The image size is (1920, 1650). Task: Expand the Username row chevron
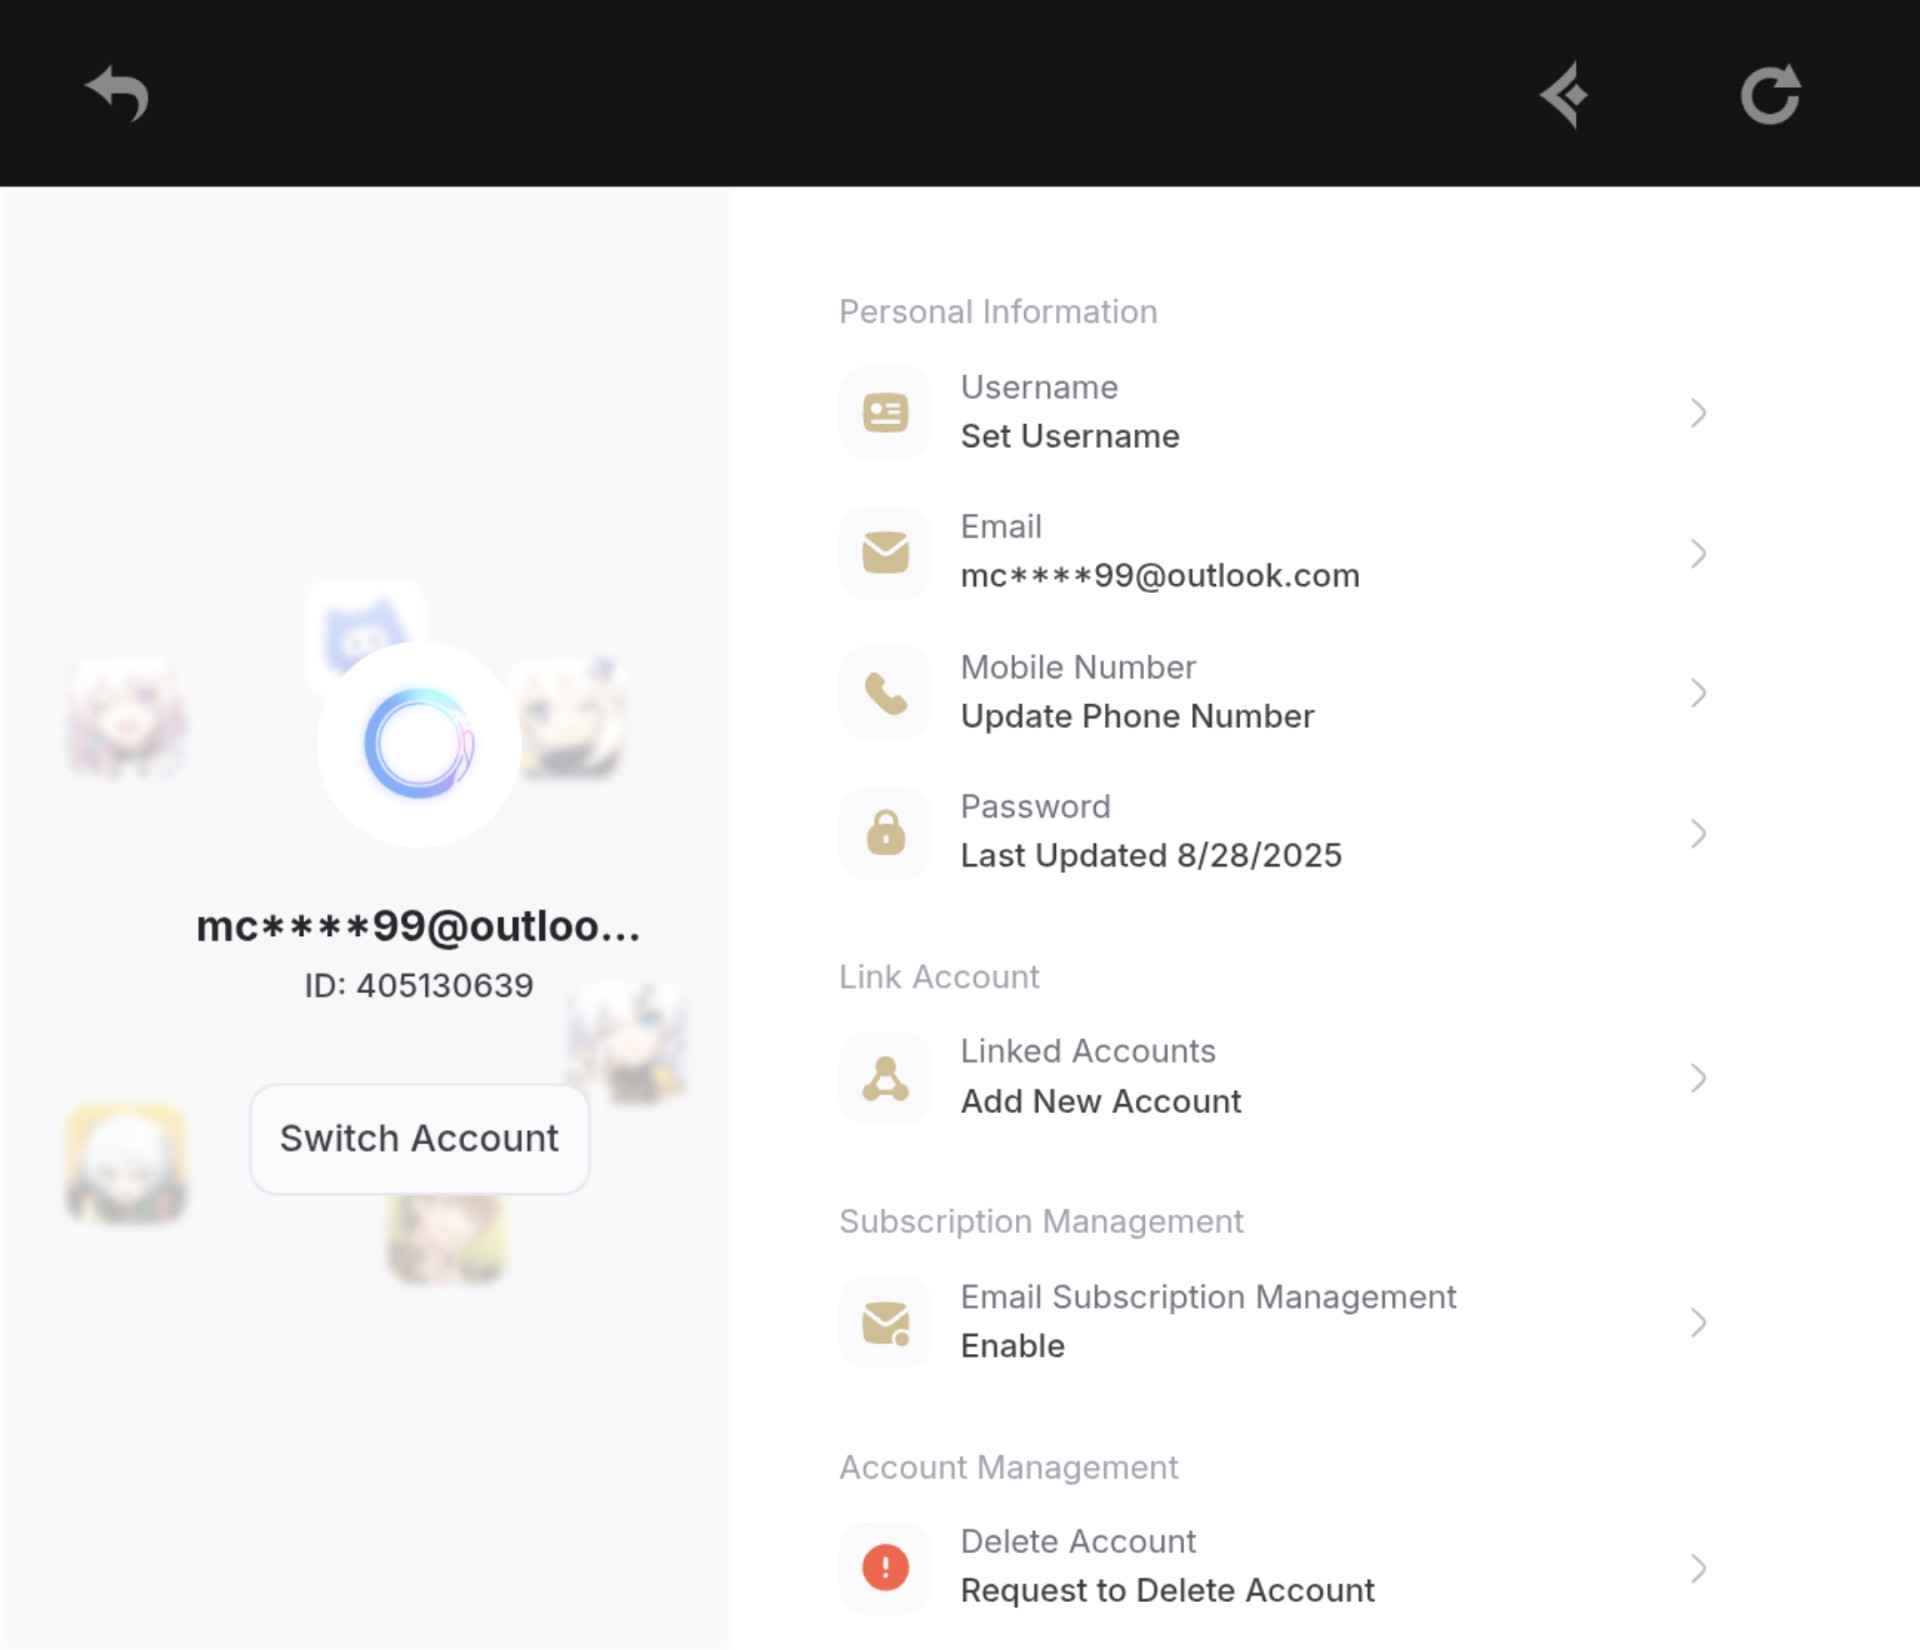[x=1697, y=412]
